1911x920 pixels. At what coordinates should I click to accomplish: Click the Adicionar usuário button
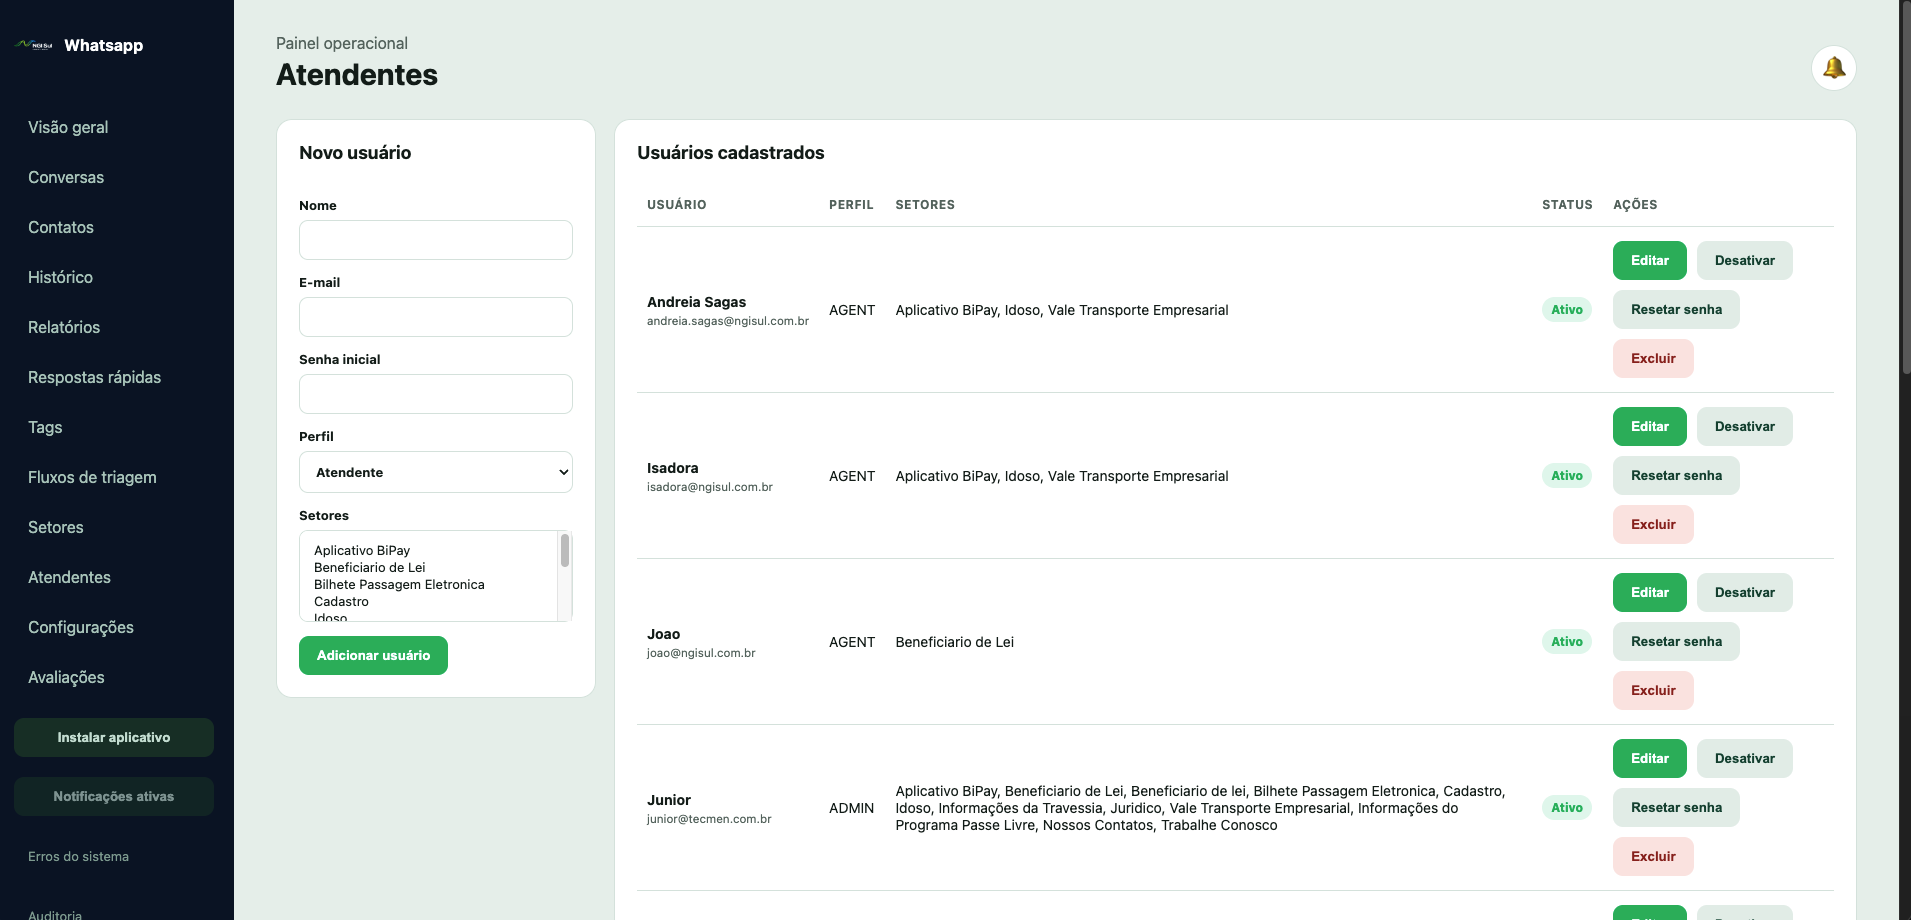(x=373, y=655)
